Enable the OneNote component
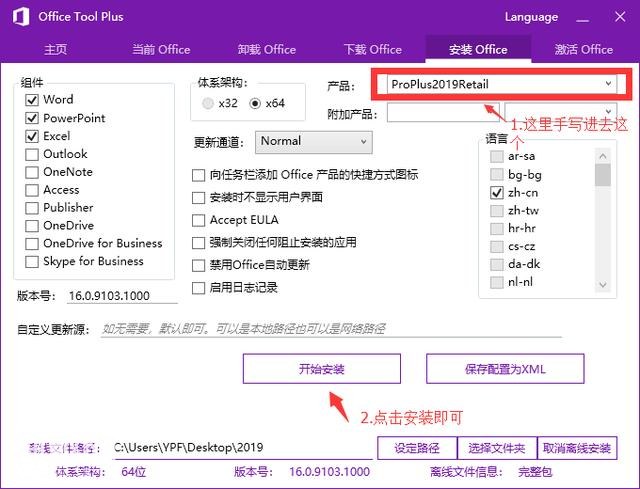This screenshot has width=640, height=489. (32, 172)
